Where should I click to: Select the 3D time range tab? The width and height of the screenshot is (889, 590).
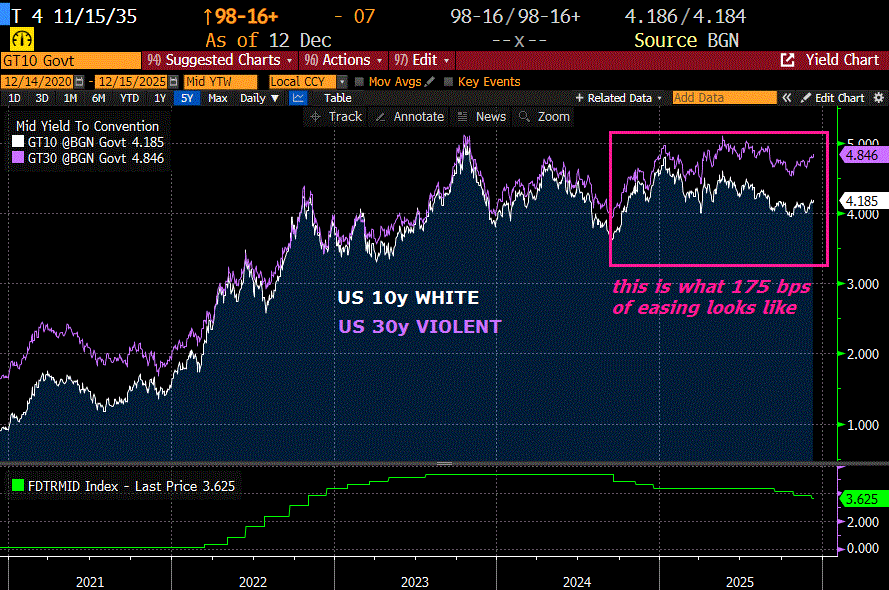coord(42,98)
